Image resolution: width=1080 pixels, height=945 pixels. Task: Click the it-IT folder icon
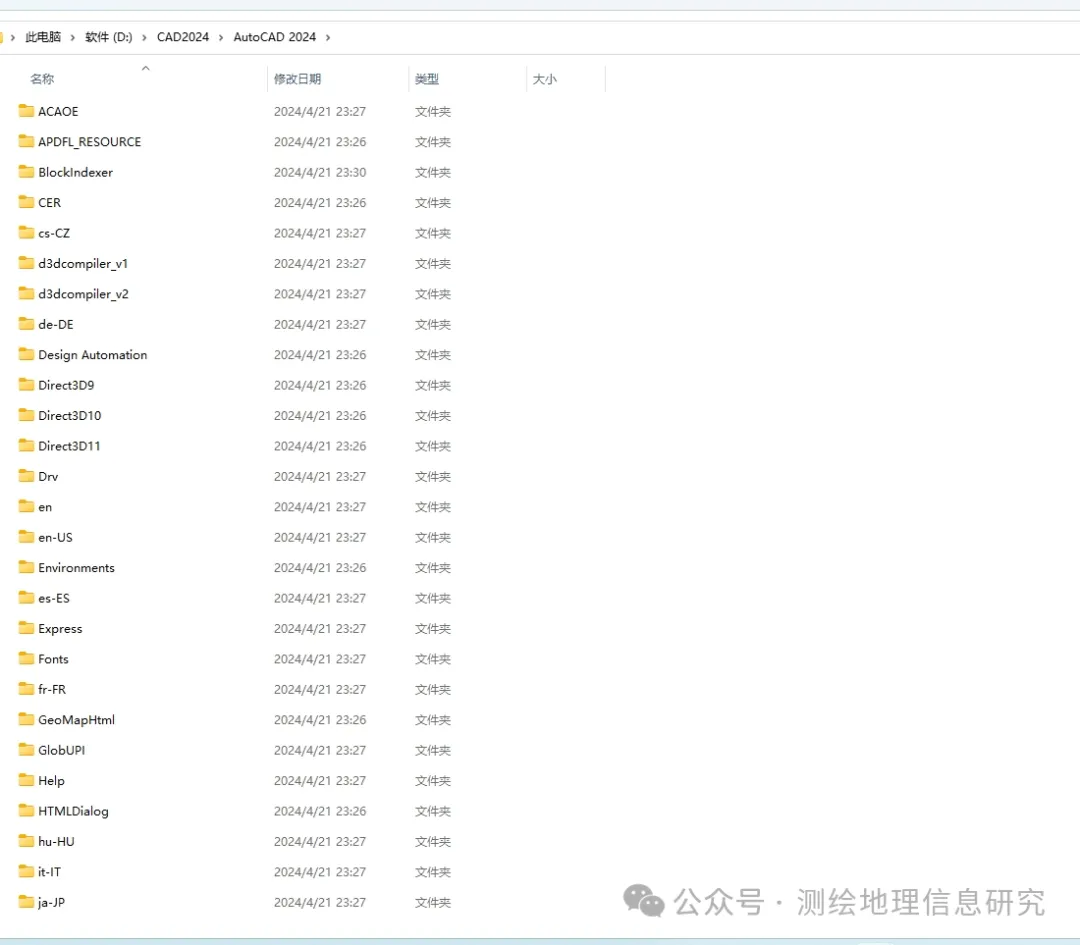(x=26, y=871)
